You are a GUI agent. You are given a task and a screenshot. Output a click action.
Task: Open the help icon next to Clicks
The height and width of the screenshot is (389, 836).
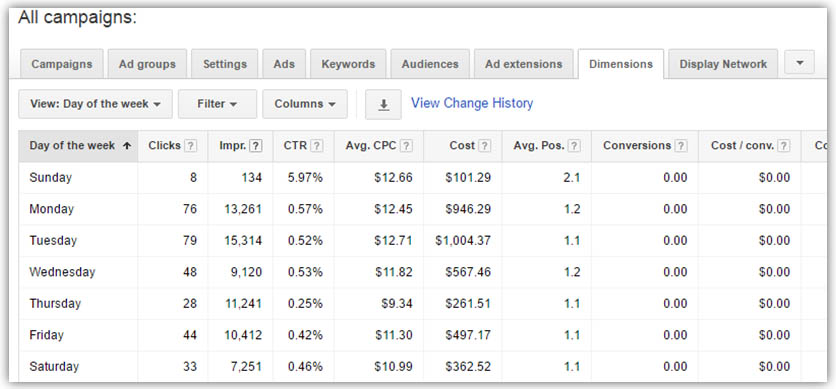191,146
